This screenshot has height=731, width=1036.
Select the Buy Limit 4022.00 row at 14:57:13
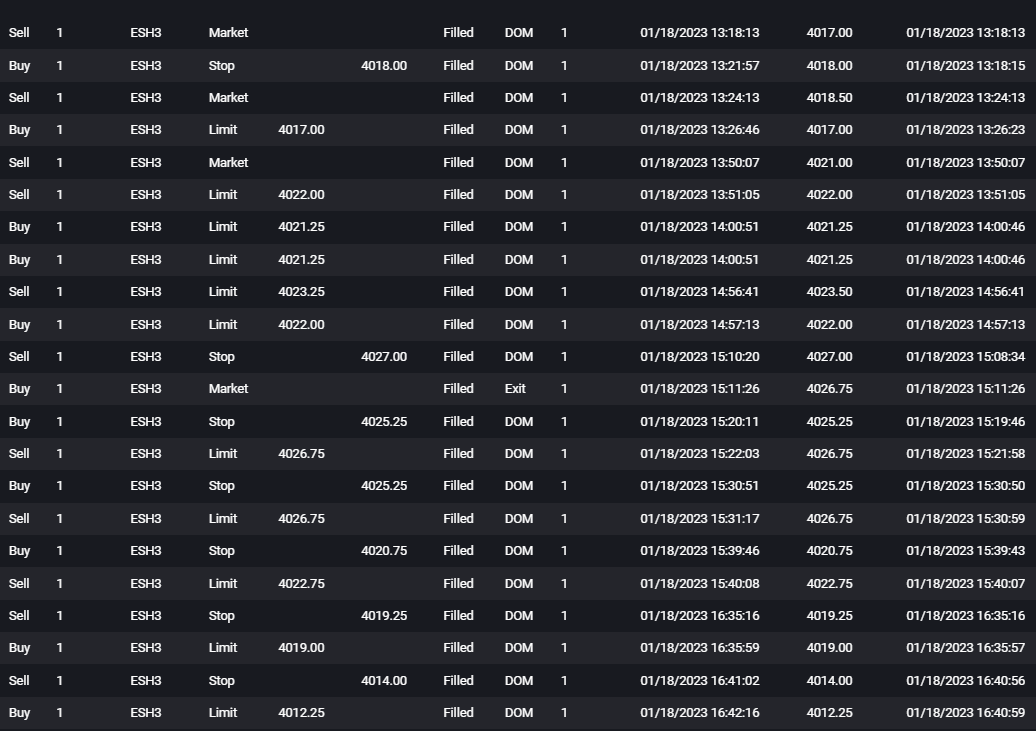[x=518, y=325]
